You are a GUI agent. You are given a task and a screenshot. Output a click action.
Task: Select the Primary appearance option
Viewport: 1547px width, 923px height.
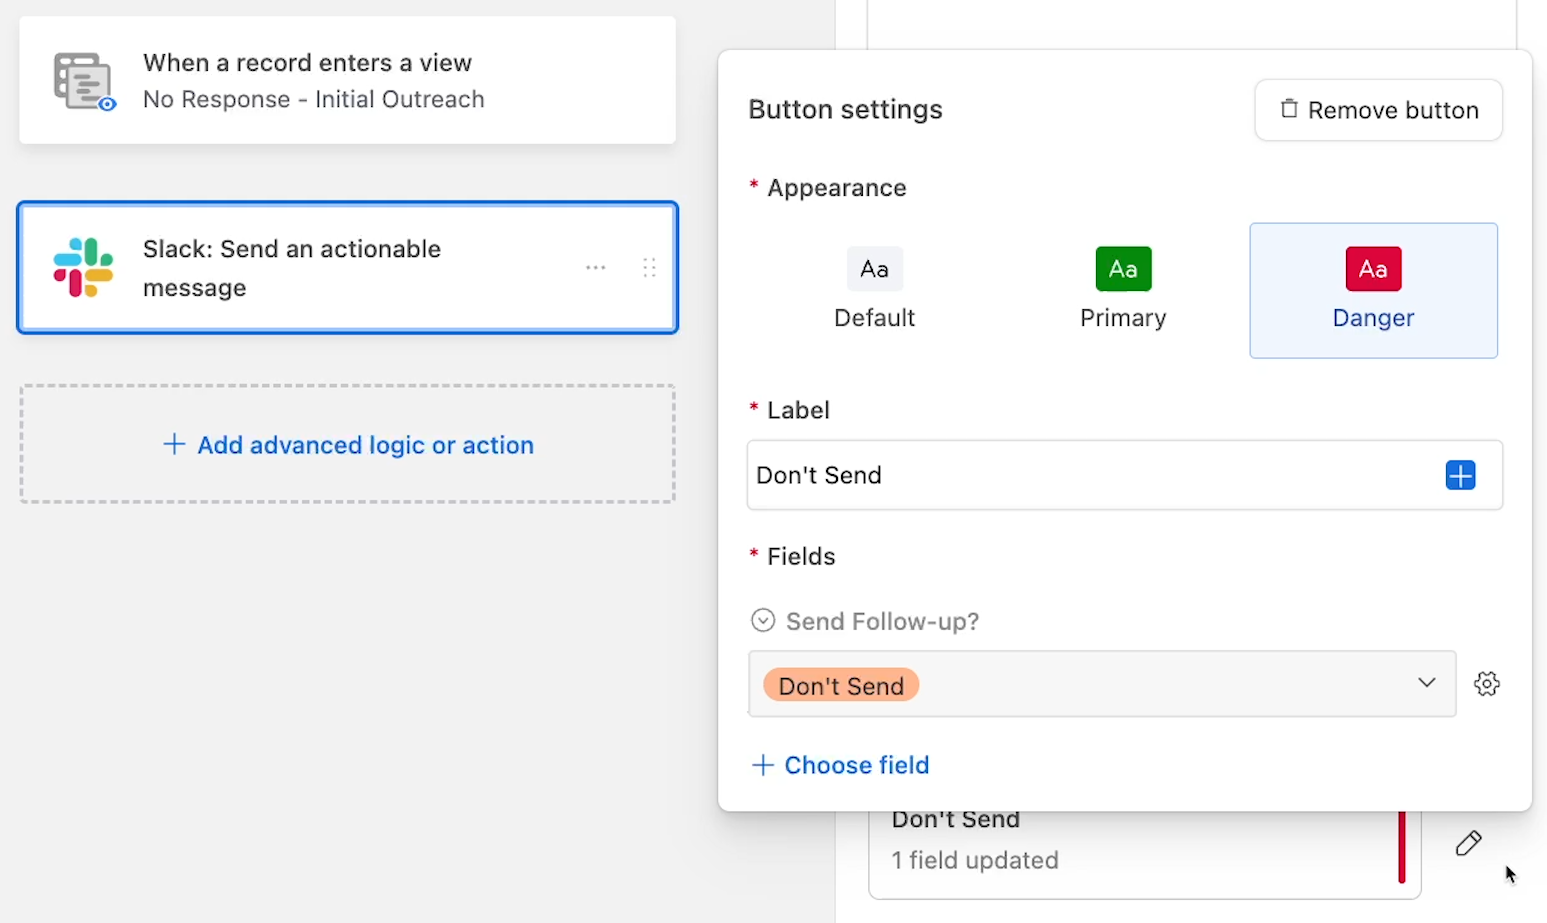(x=1123, y=290)
